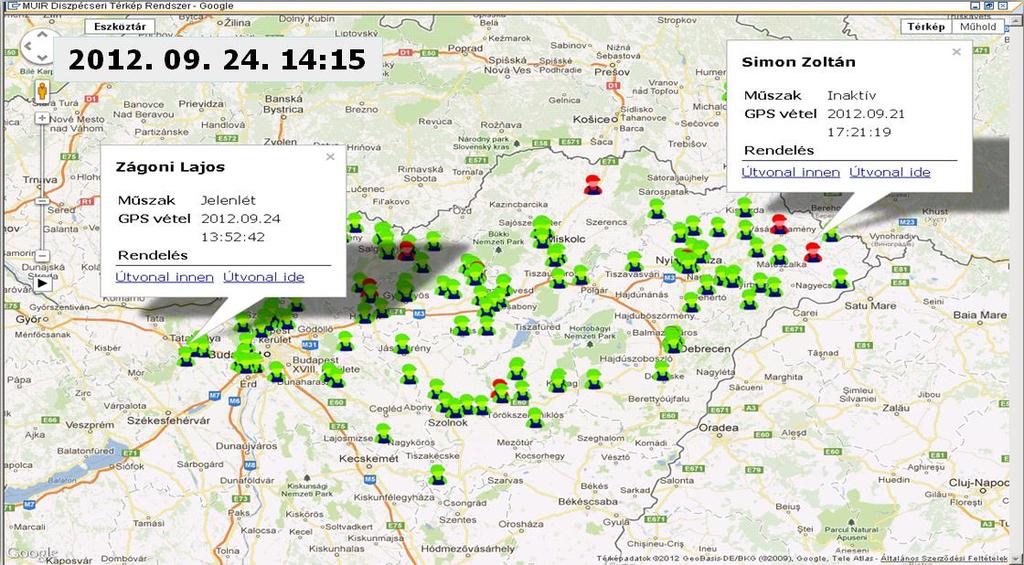1024x565 pixels.
Task: Zoom out with the minus button
Action: click(x=42, y=255)
